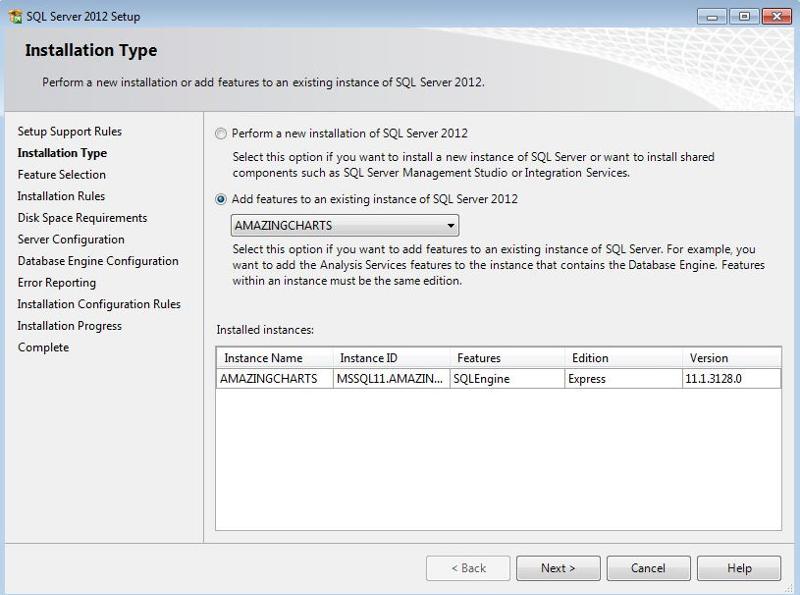
Task: Minimize the SQL Server 2012 Setup window
Action: [712, 17]
